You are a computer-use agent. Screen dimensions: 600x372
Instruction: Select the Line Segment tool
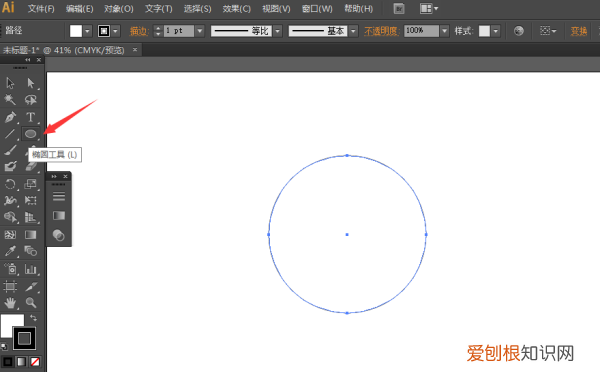(10, 134)
